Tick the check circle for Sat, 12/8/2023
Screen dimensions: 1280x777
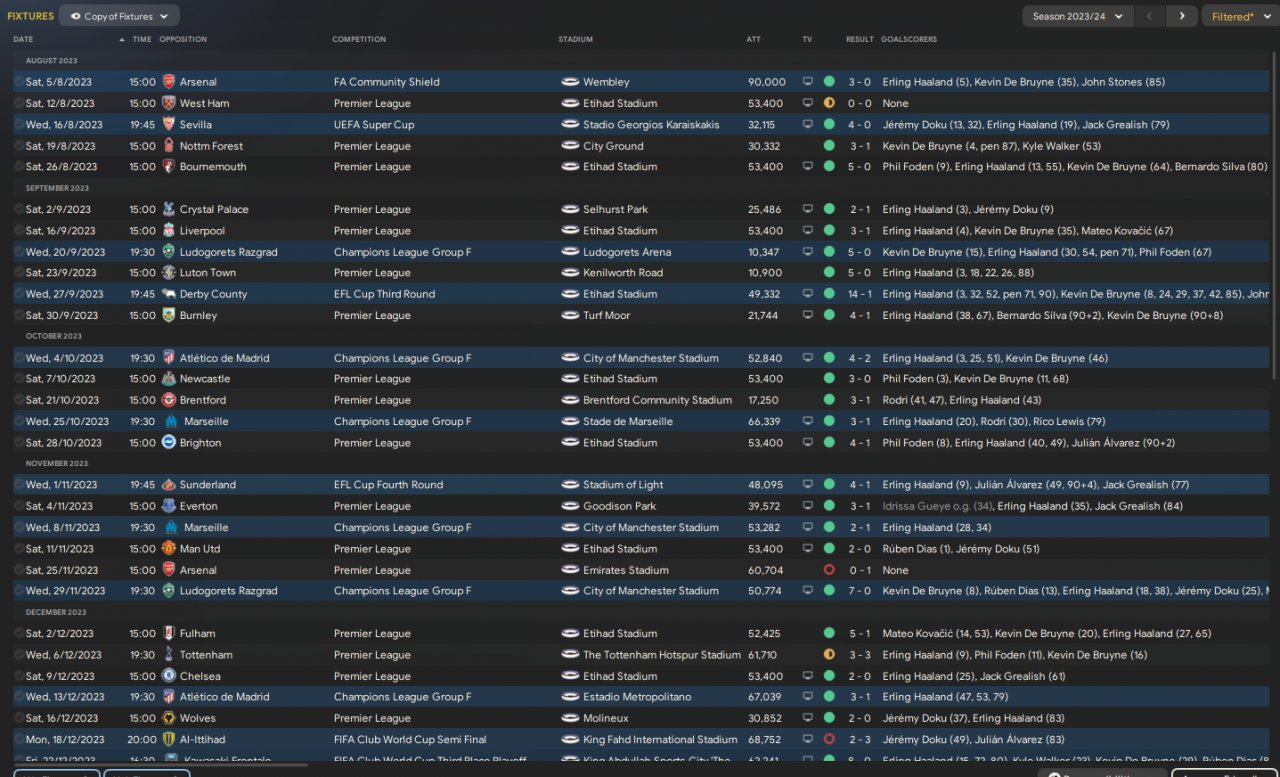19,103
